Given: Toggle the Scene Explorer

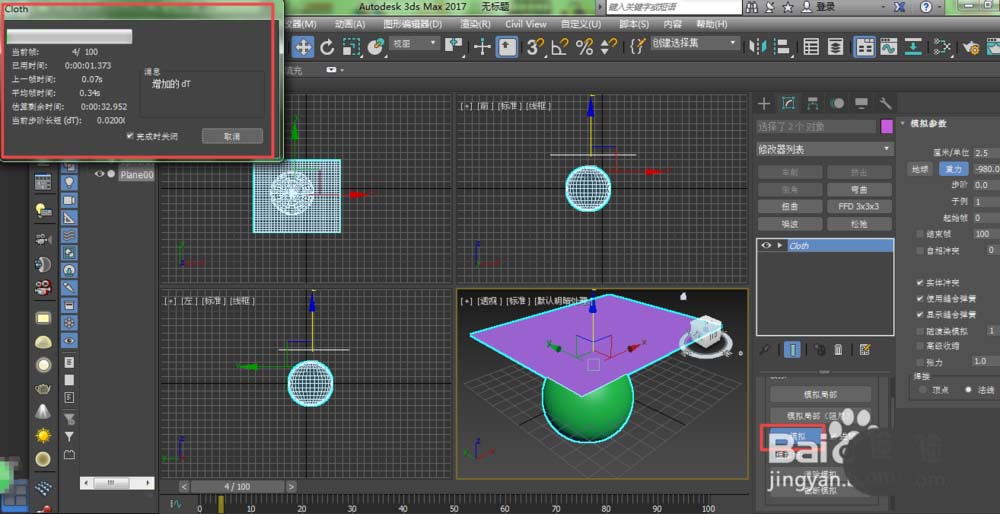Looking at the screenshot, I should (811, 47).
